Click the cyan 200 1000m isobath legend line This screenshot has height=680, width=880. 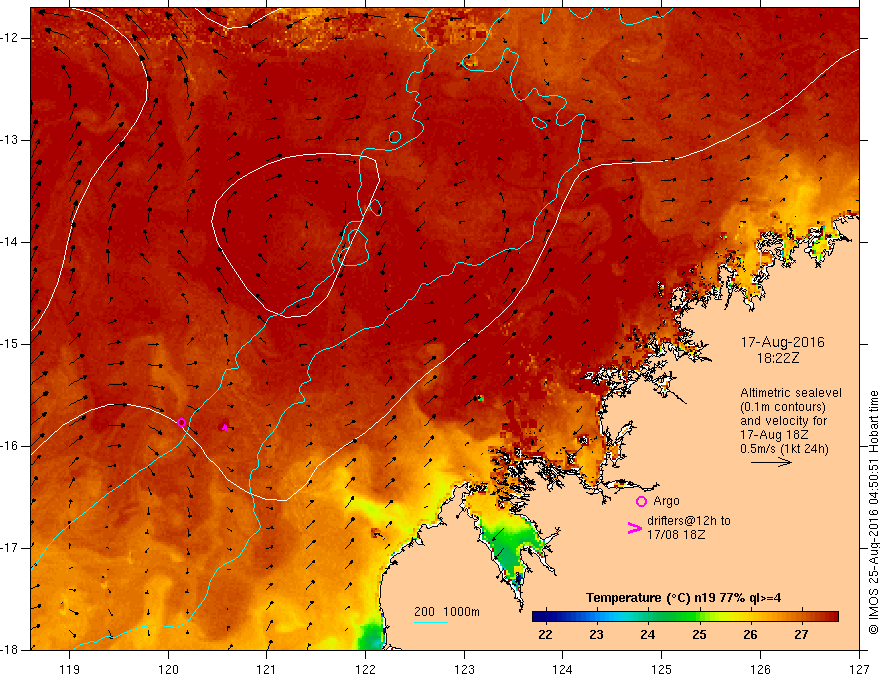click(430, 622)
